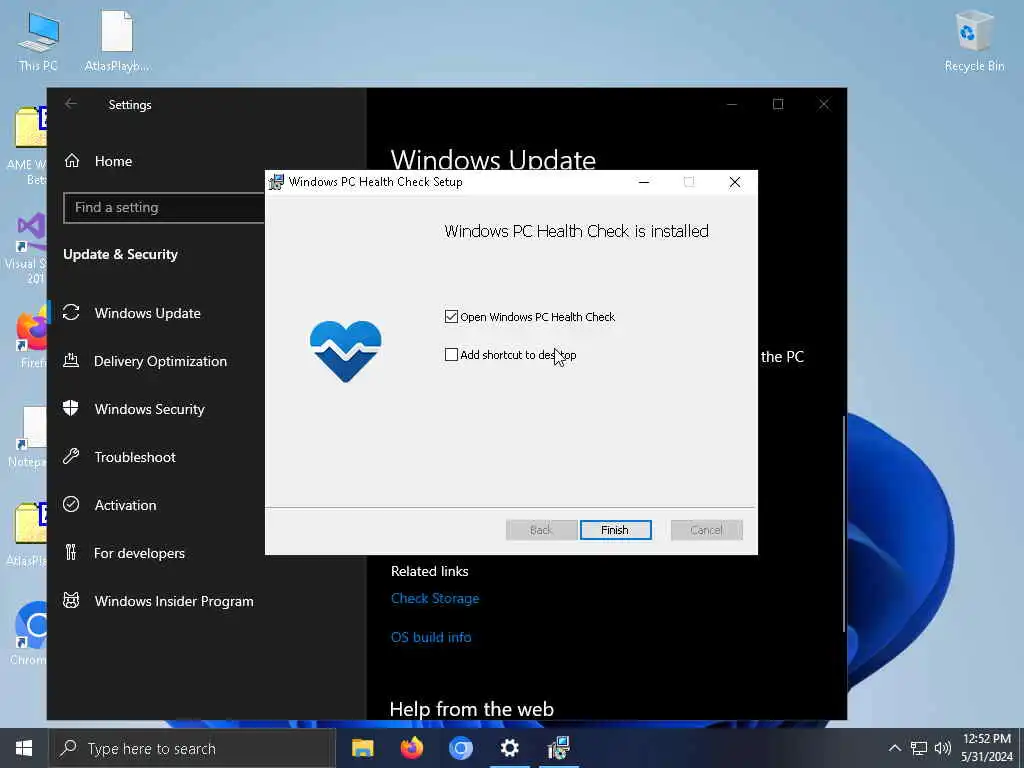Minimize the PC Health Check Setup dialog
Viewport: 1024px width, 768px height.
coord(644,182)
